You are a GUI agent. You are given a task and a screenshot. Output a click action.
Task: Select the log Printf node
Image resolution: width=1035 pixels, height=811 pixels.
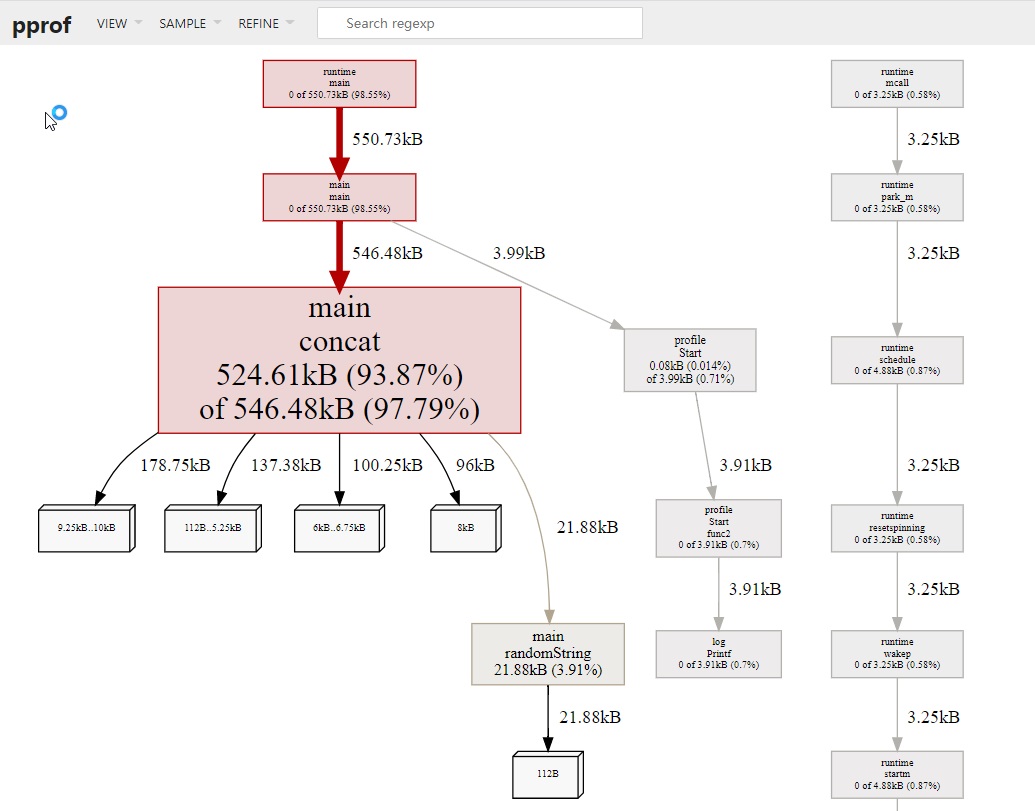click(x=719, y=654)
